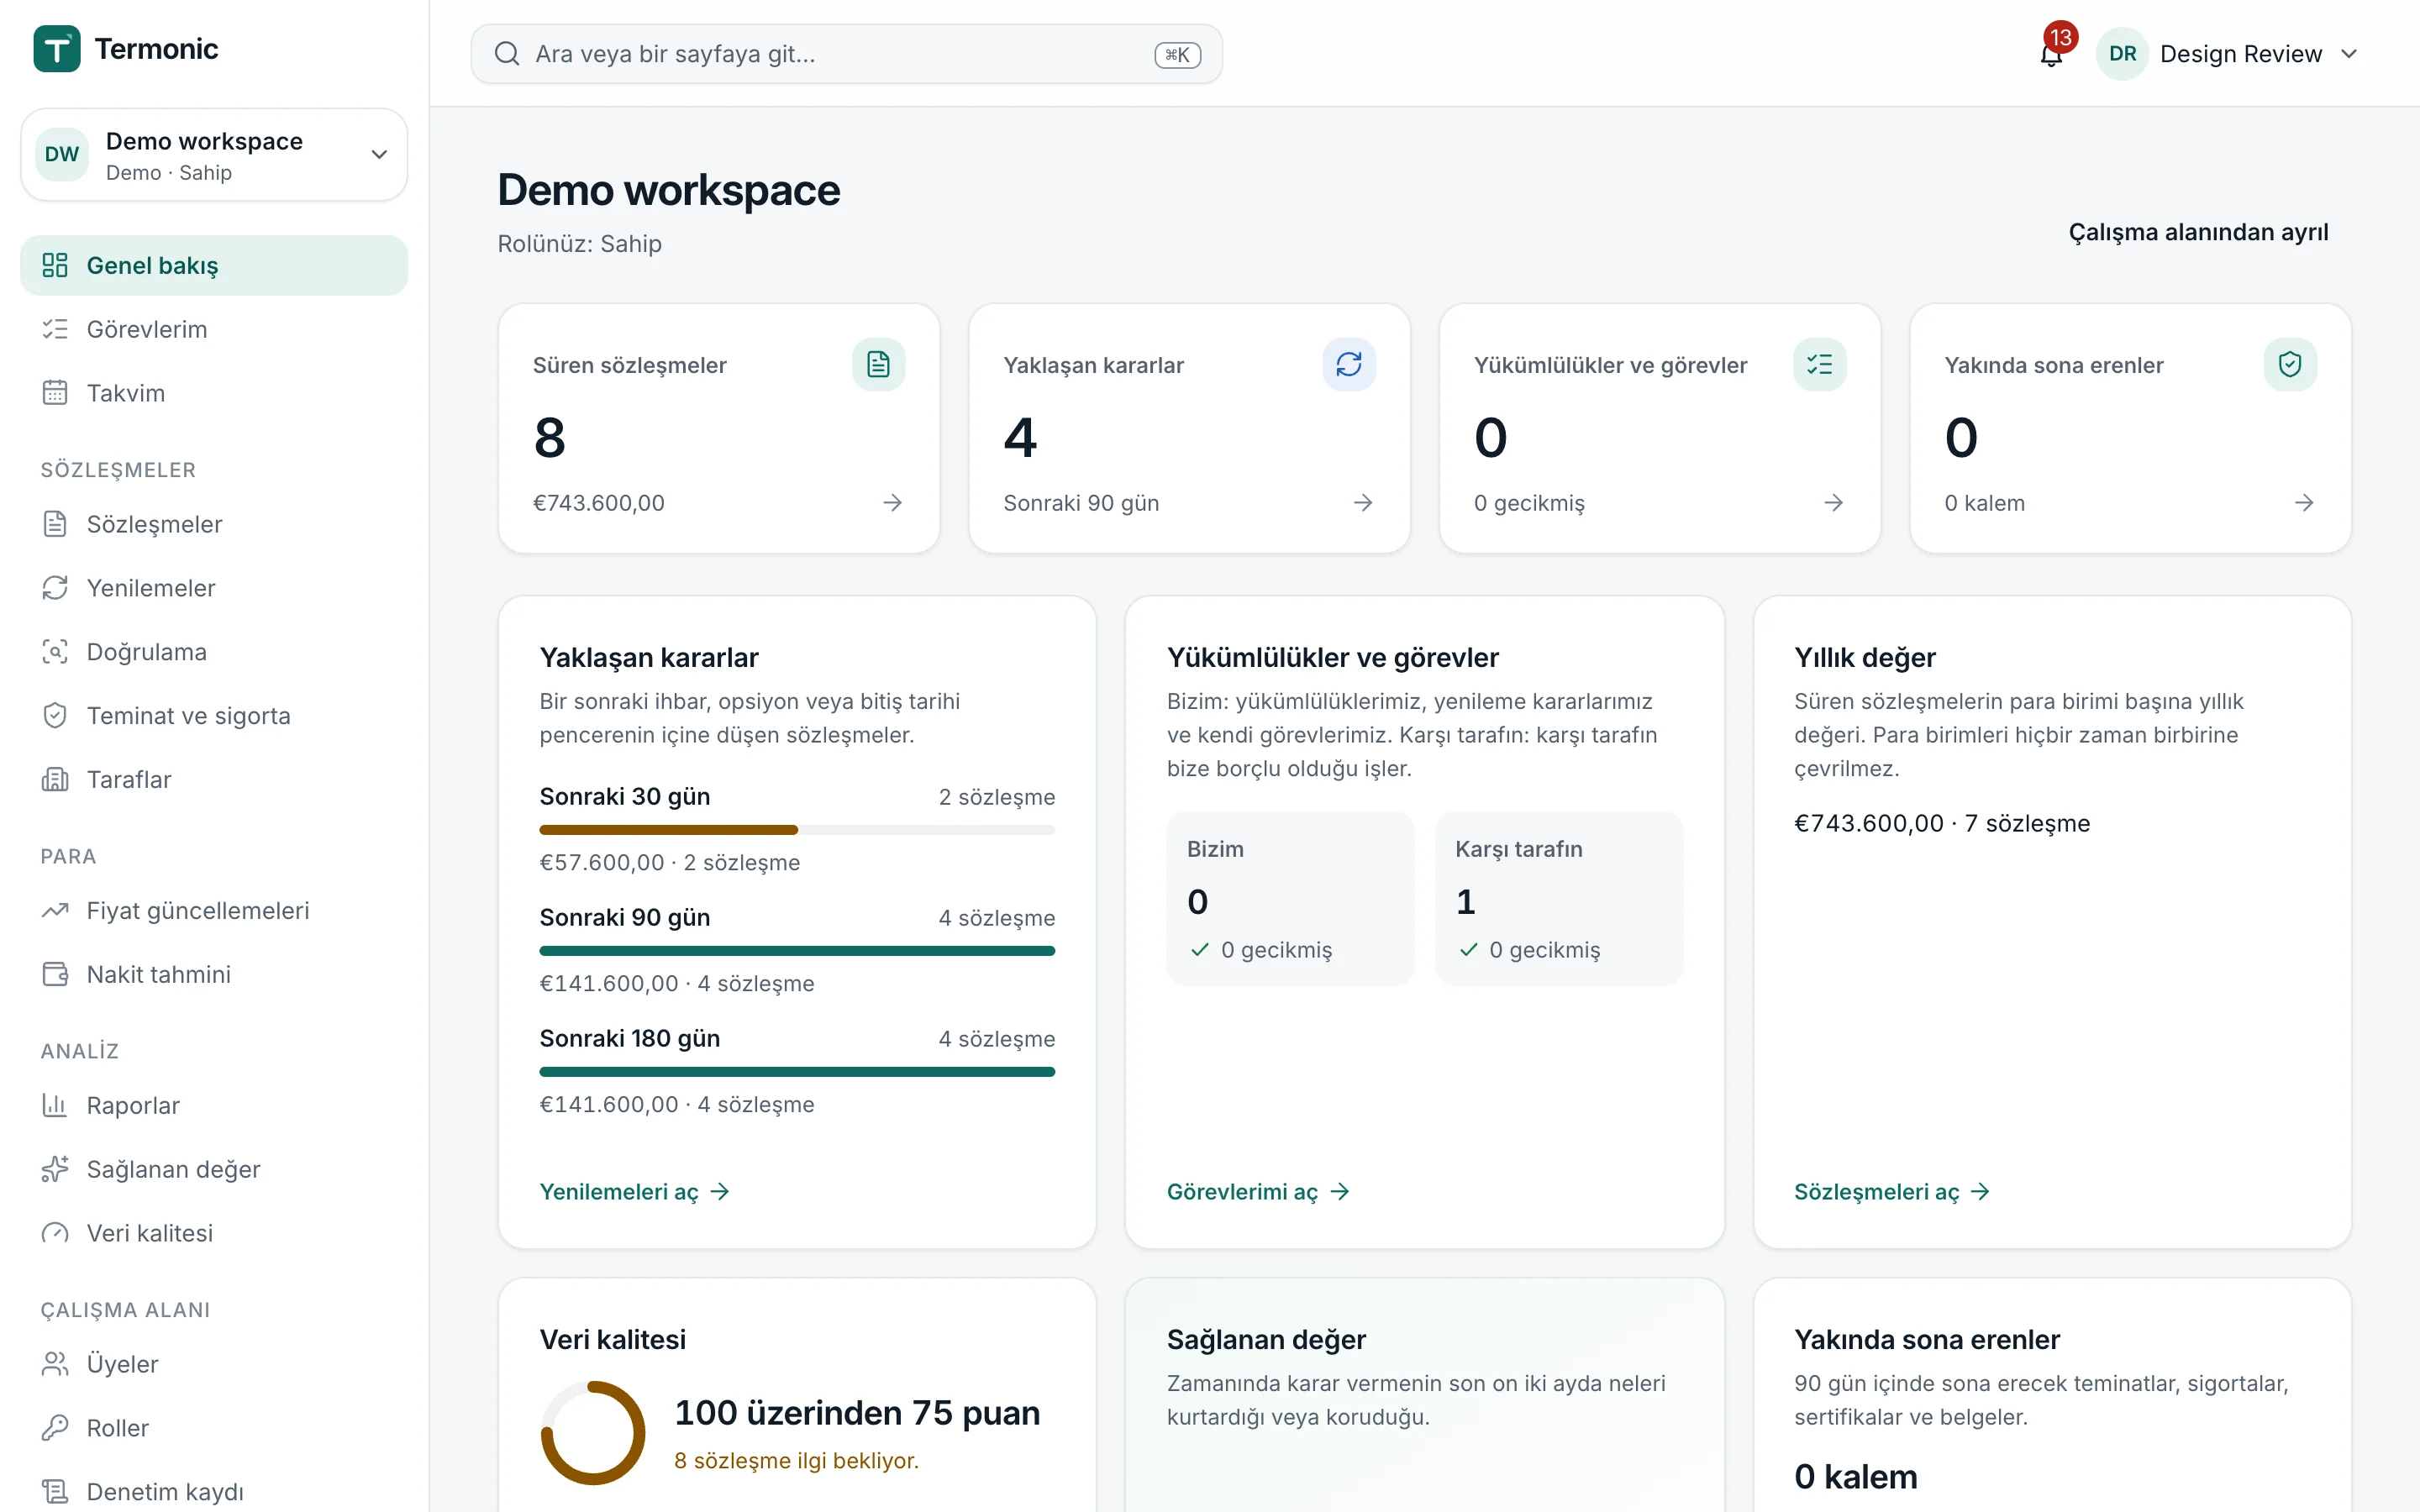This screenshot has height=1512, width=2420.
Task: Go to Takvim in the sidebar
Action: point(214,393)
